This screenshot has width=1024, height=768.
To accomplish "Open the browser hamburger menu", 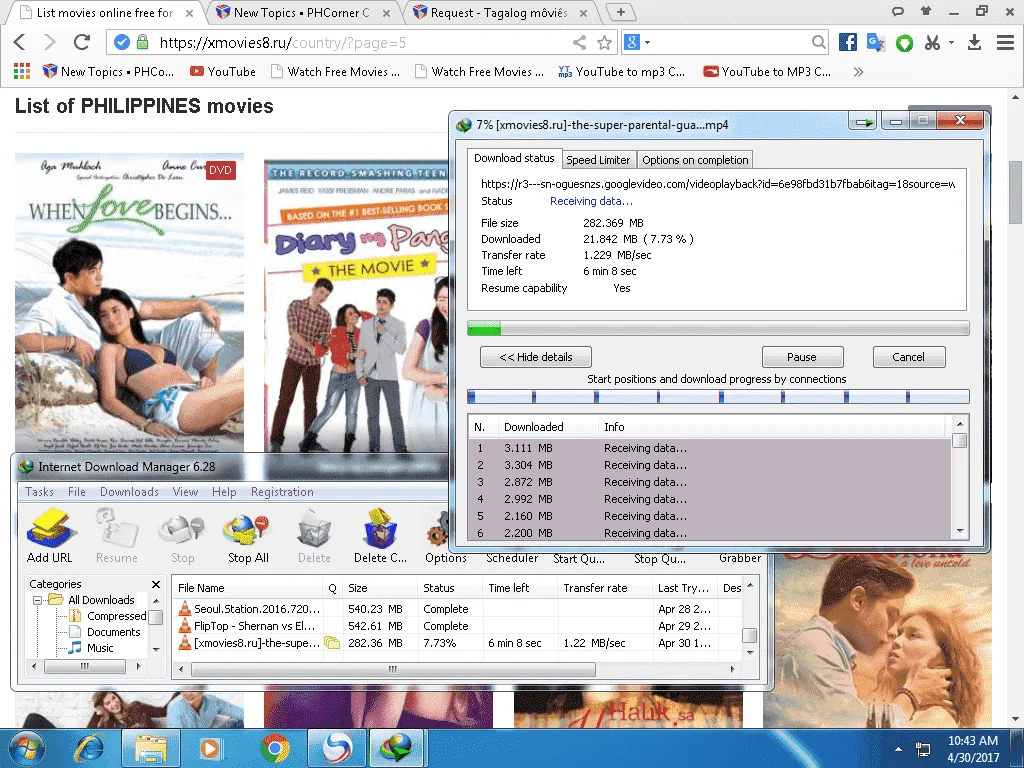I will click(x=1005, y=42).
